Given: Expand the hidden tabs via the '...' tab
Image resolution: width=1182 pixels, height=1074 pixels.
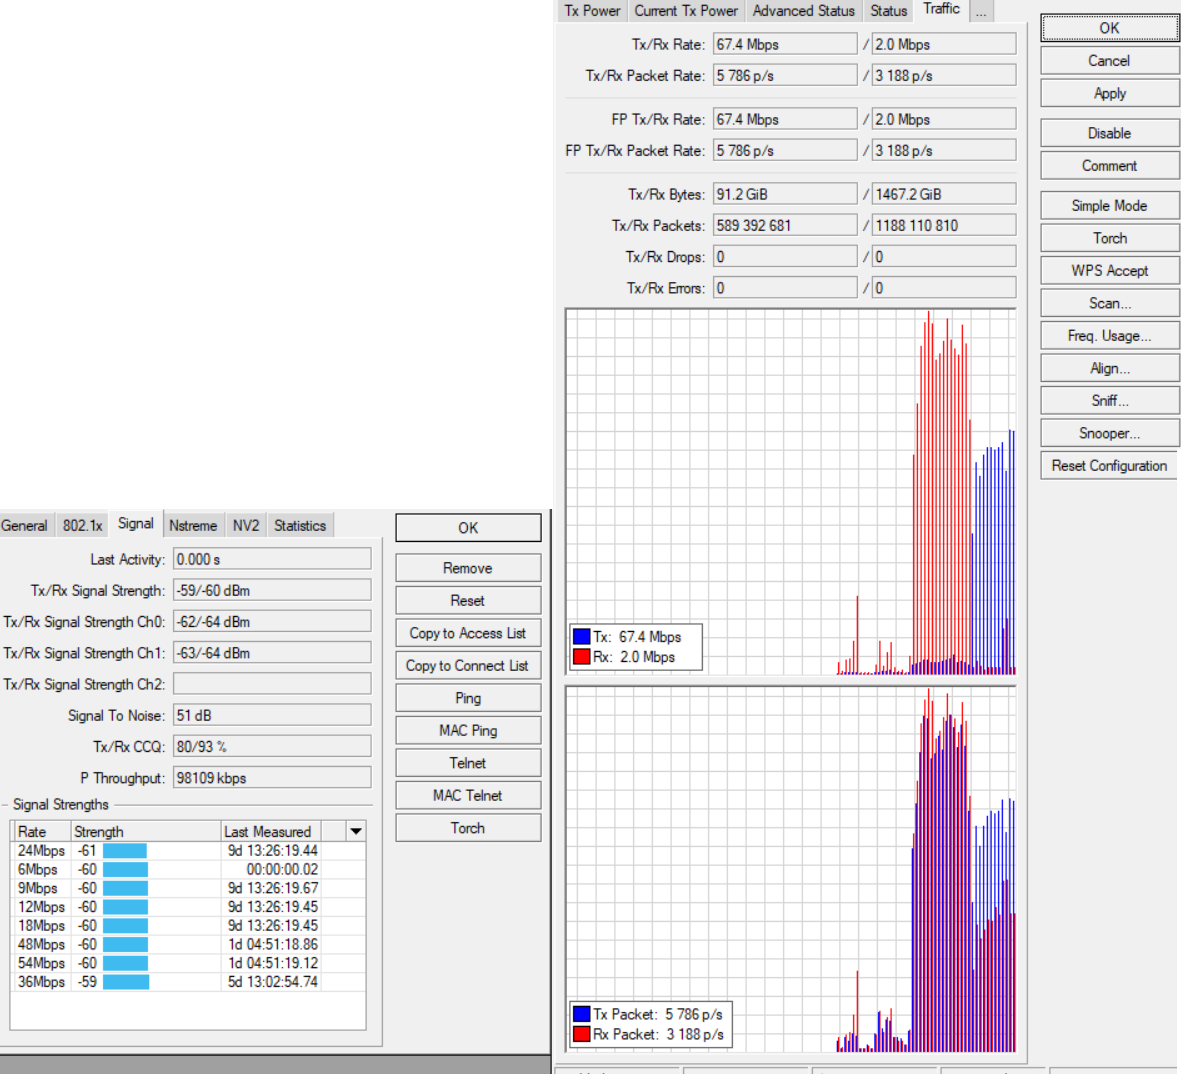Looking at the screenshot, I should point(981,11).
